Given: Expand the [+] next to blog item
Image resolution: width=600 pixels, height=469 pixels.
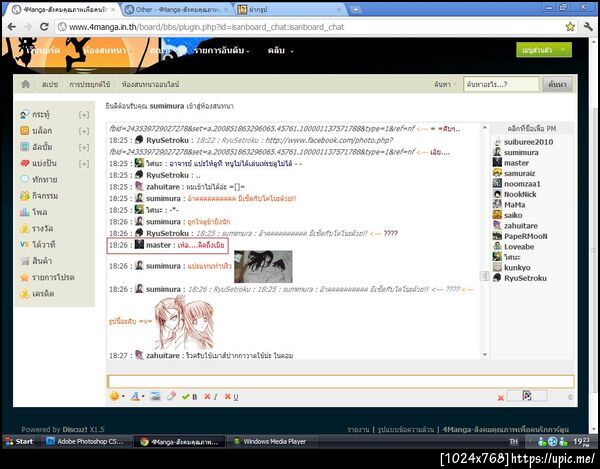Looking at the screenshot, I should [84, 131].
